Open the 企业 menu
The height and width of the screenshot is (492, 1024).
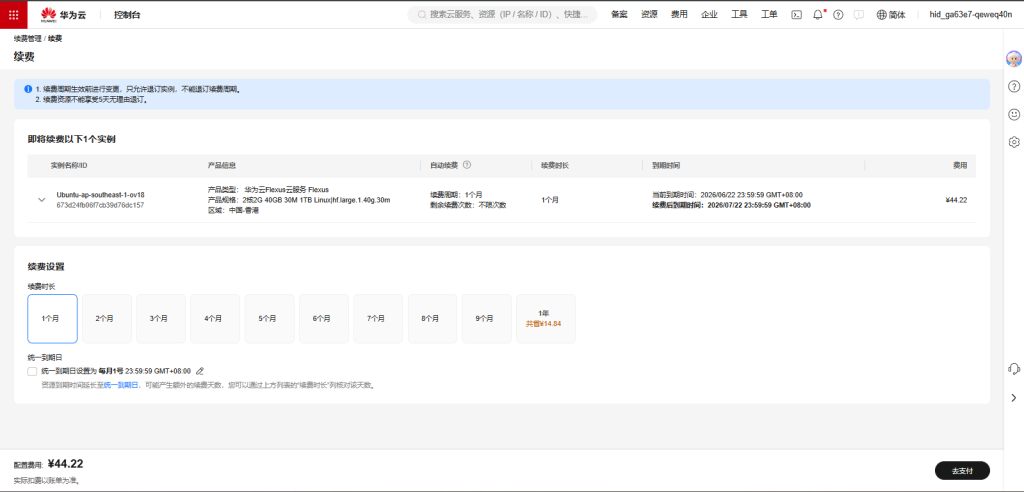[709, 14]
